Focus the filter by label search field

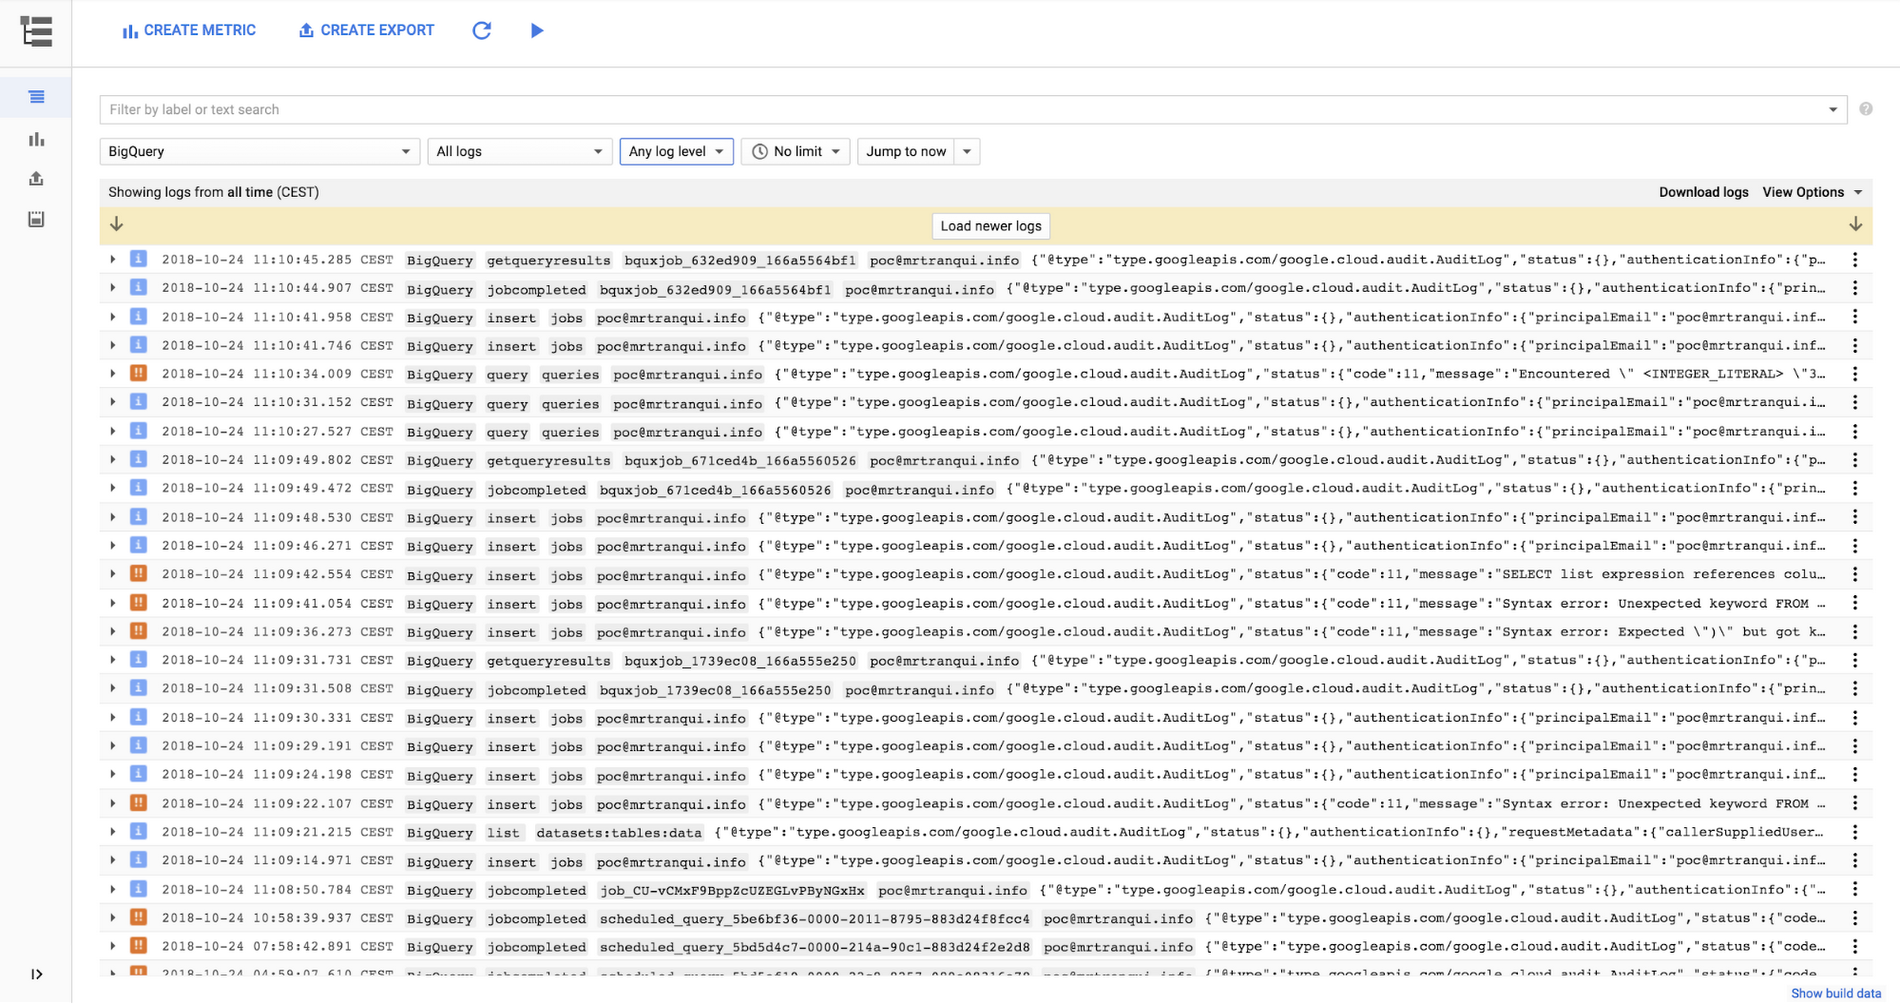960,110
